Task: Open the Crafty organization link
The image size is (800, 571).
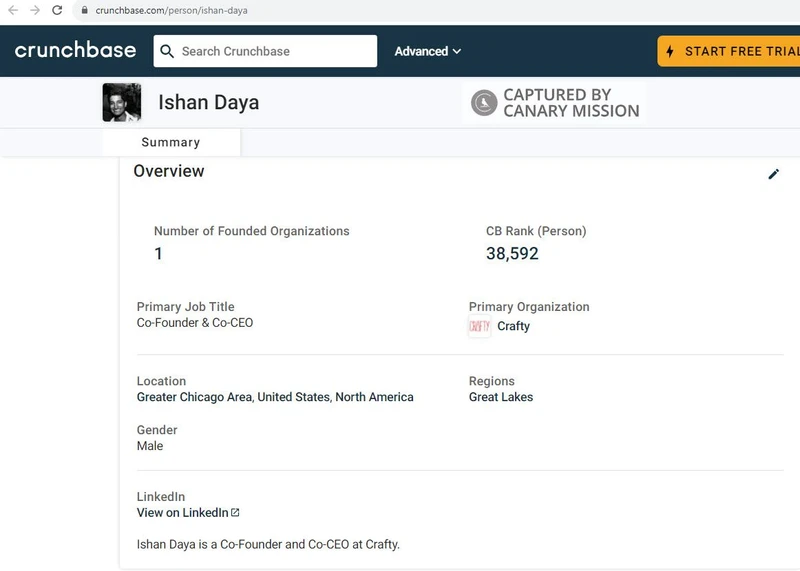Action: point(513,326)
